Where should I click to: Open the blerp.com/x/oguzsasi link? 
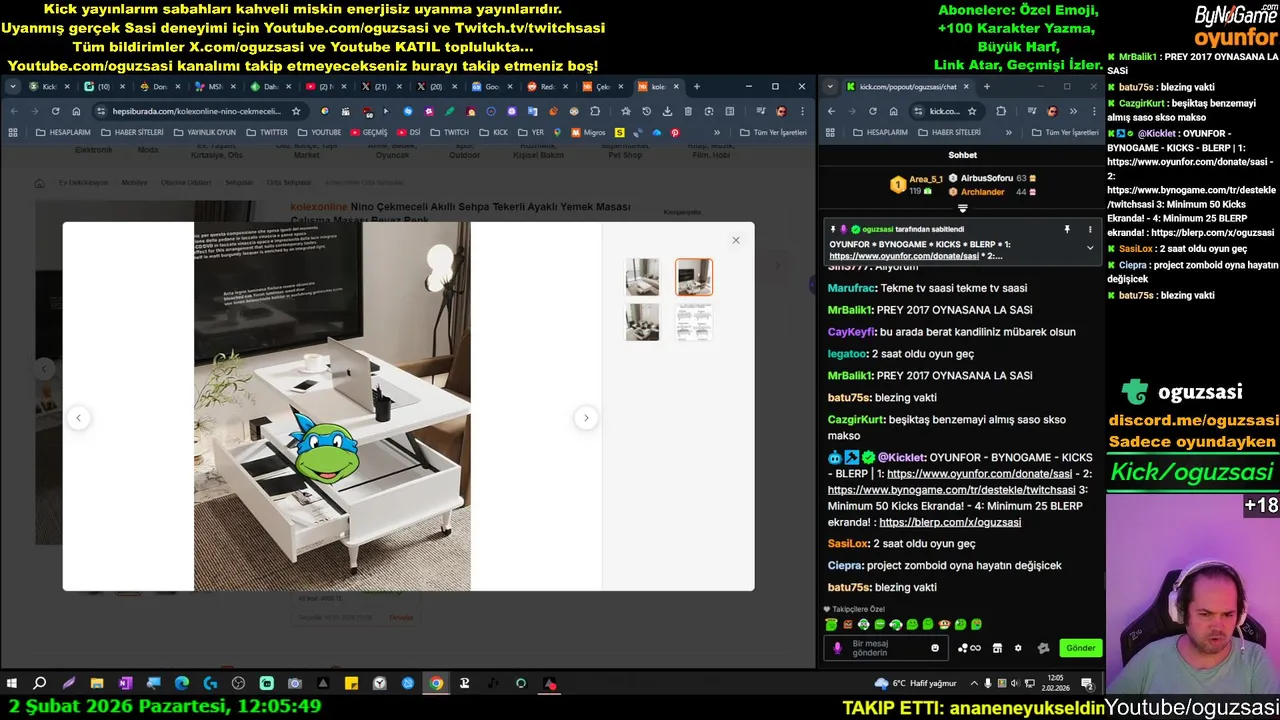tap(950, 522)
